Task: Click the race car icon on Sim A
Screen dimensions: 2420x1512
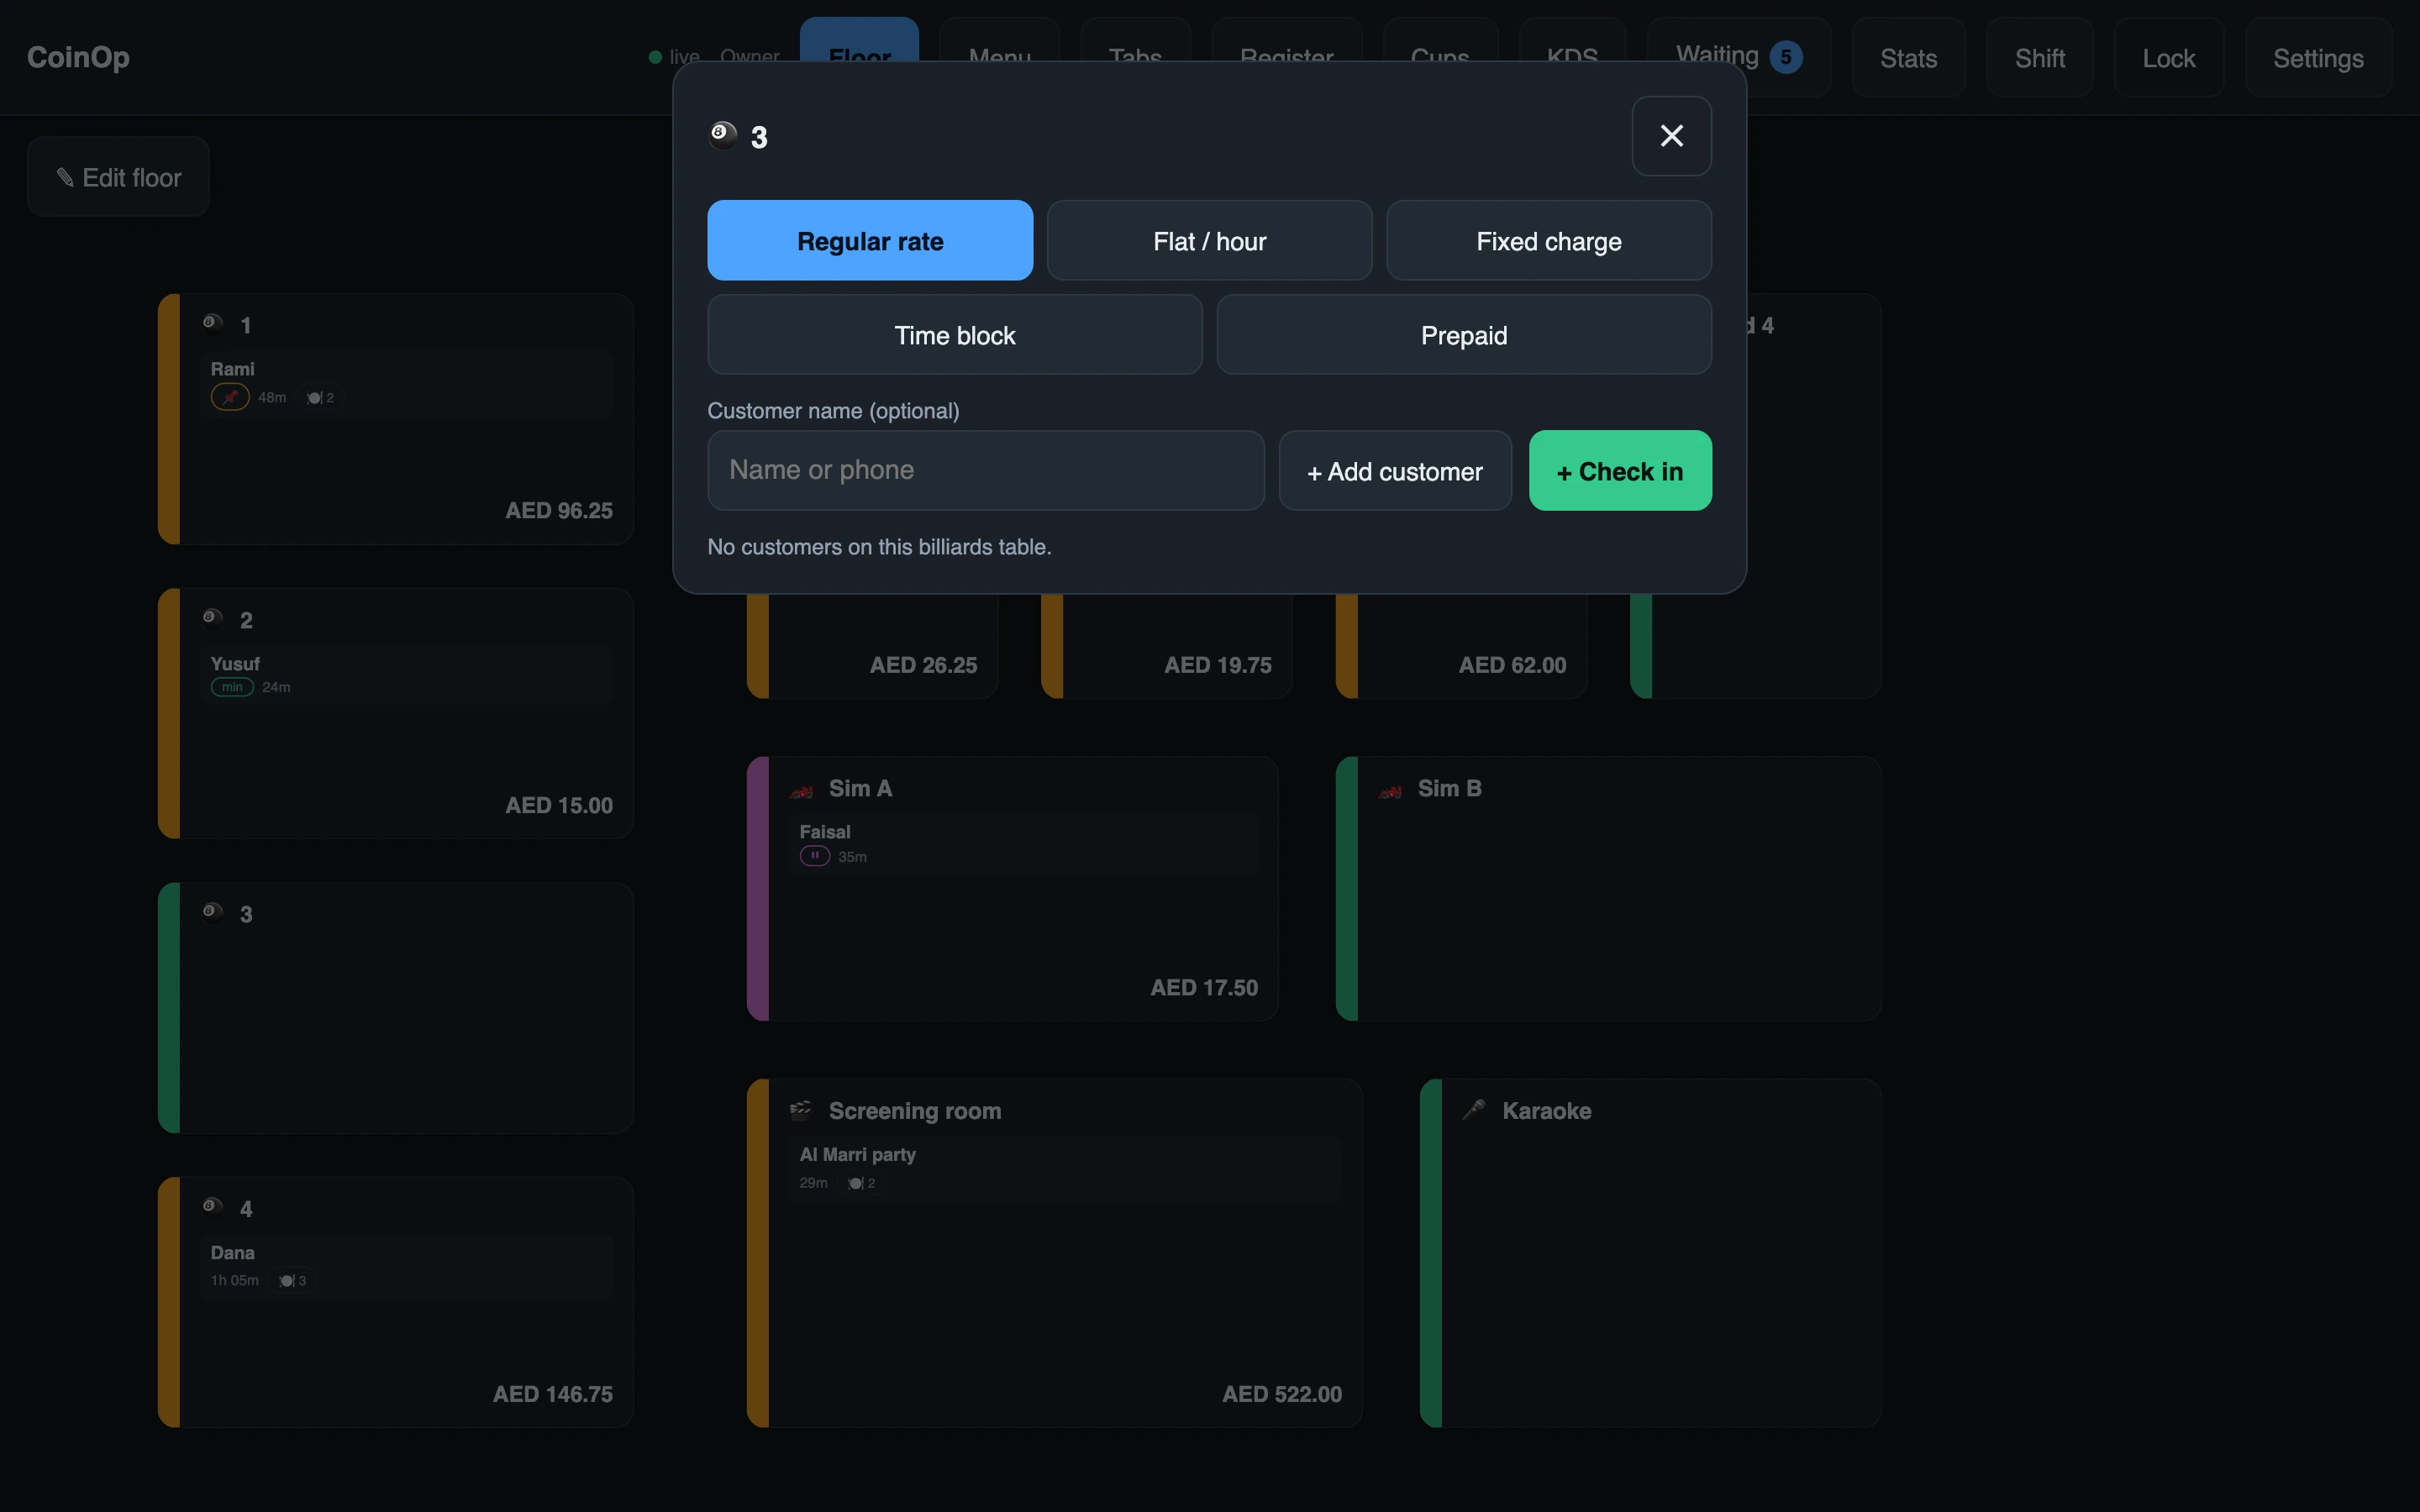Action: pyautogui.click(x=801, y=791)
